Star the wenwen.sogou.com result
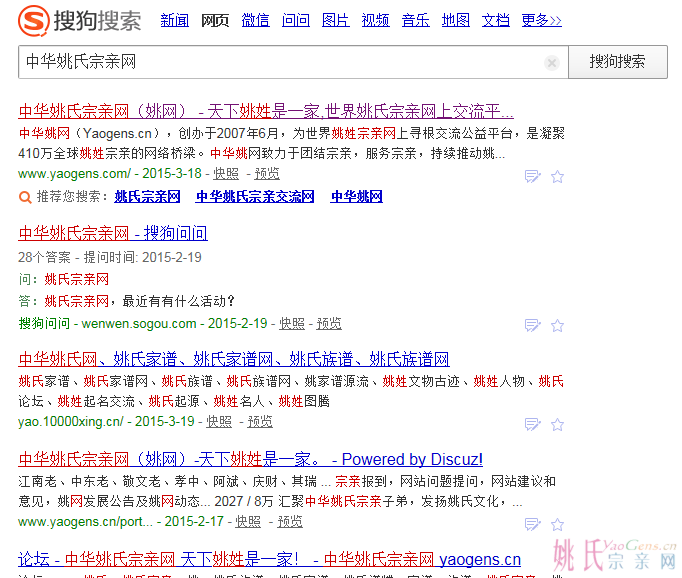Screen dimensions: 682x578 point(557,325)
